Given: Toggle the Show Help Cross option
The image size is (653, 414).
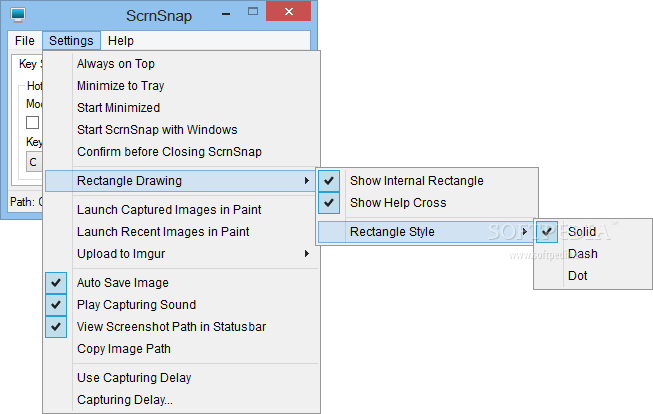Looking at the screenshot, I should pyautogui.click(x=397, y=203).
